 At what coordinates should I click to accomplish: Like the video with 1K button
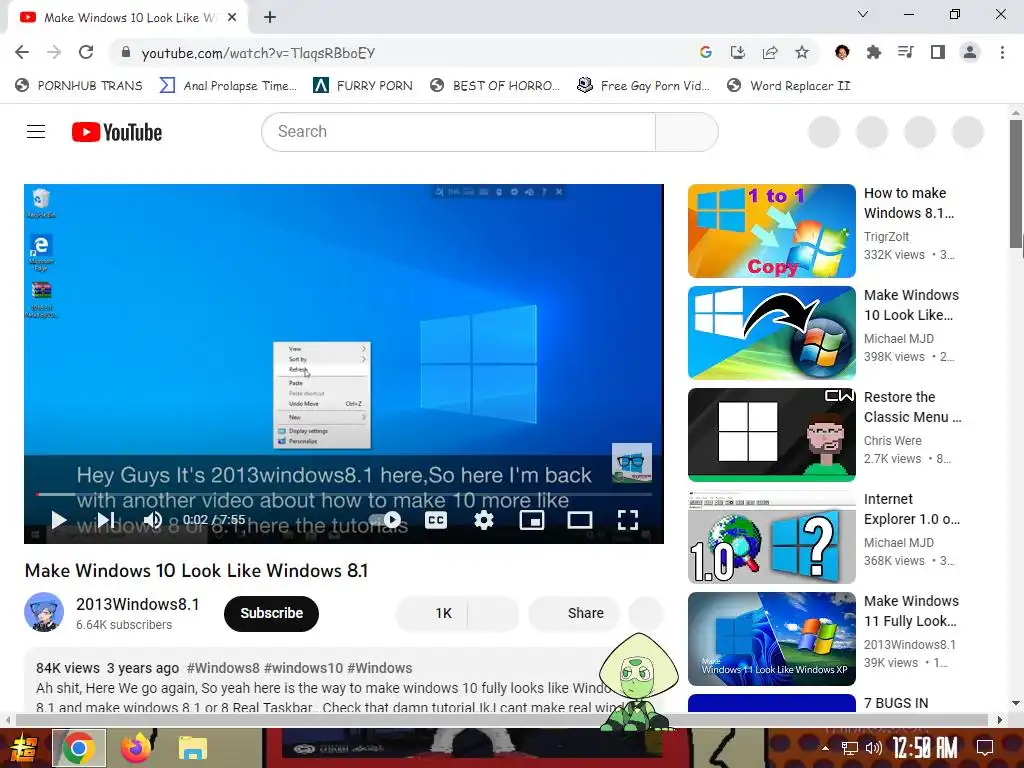432,613
